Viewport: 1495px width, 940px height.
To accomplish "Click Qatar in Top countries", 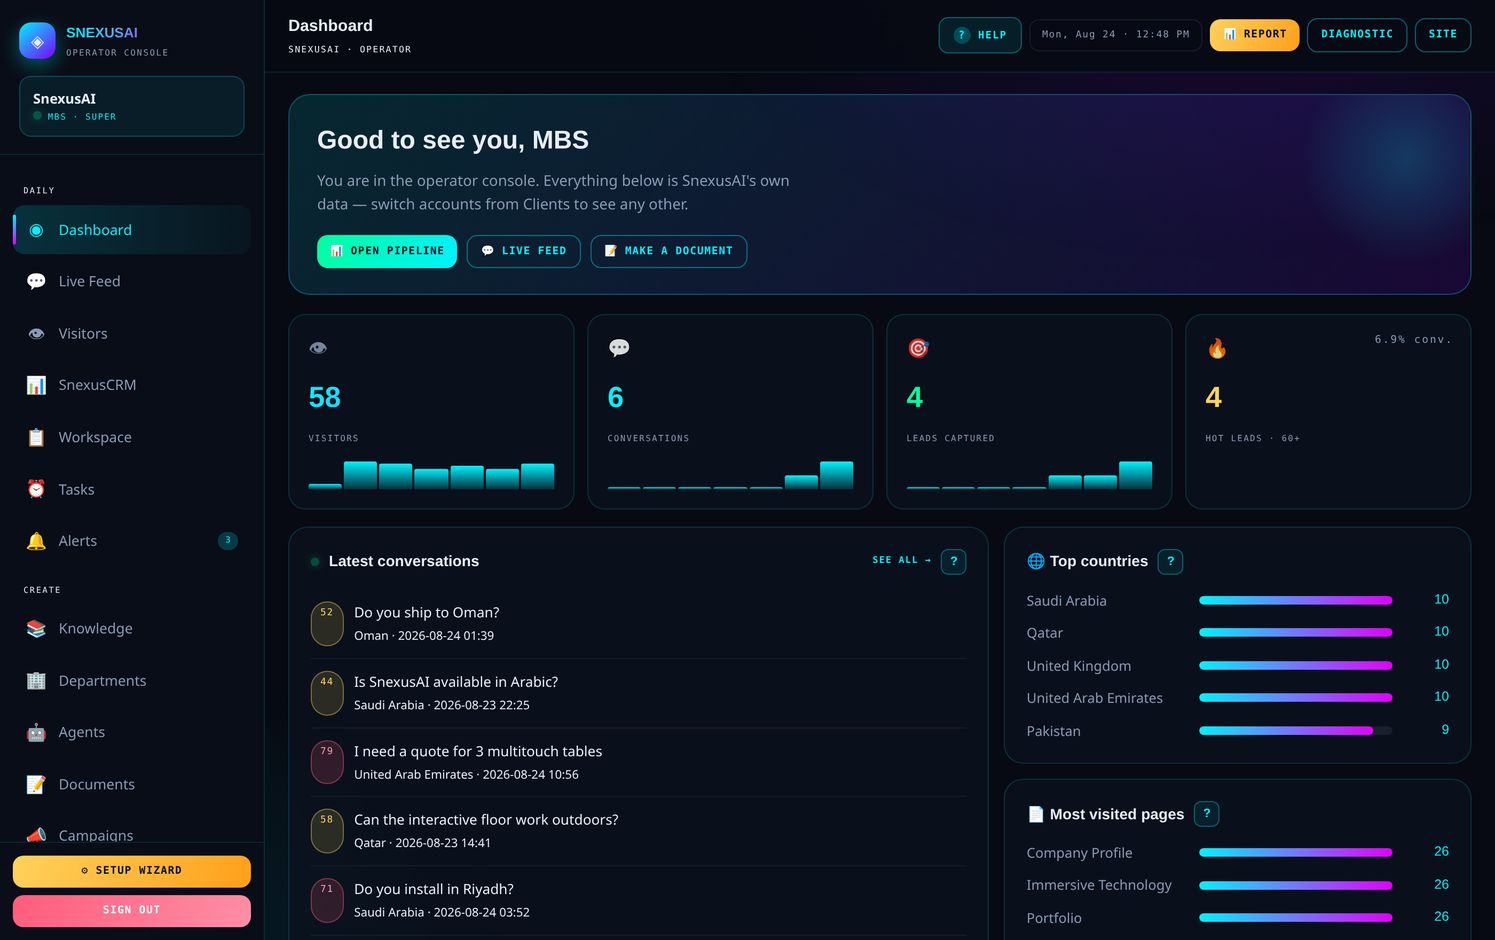I will [1044, 634].
